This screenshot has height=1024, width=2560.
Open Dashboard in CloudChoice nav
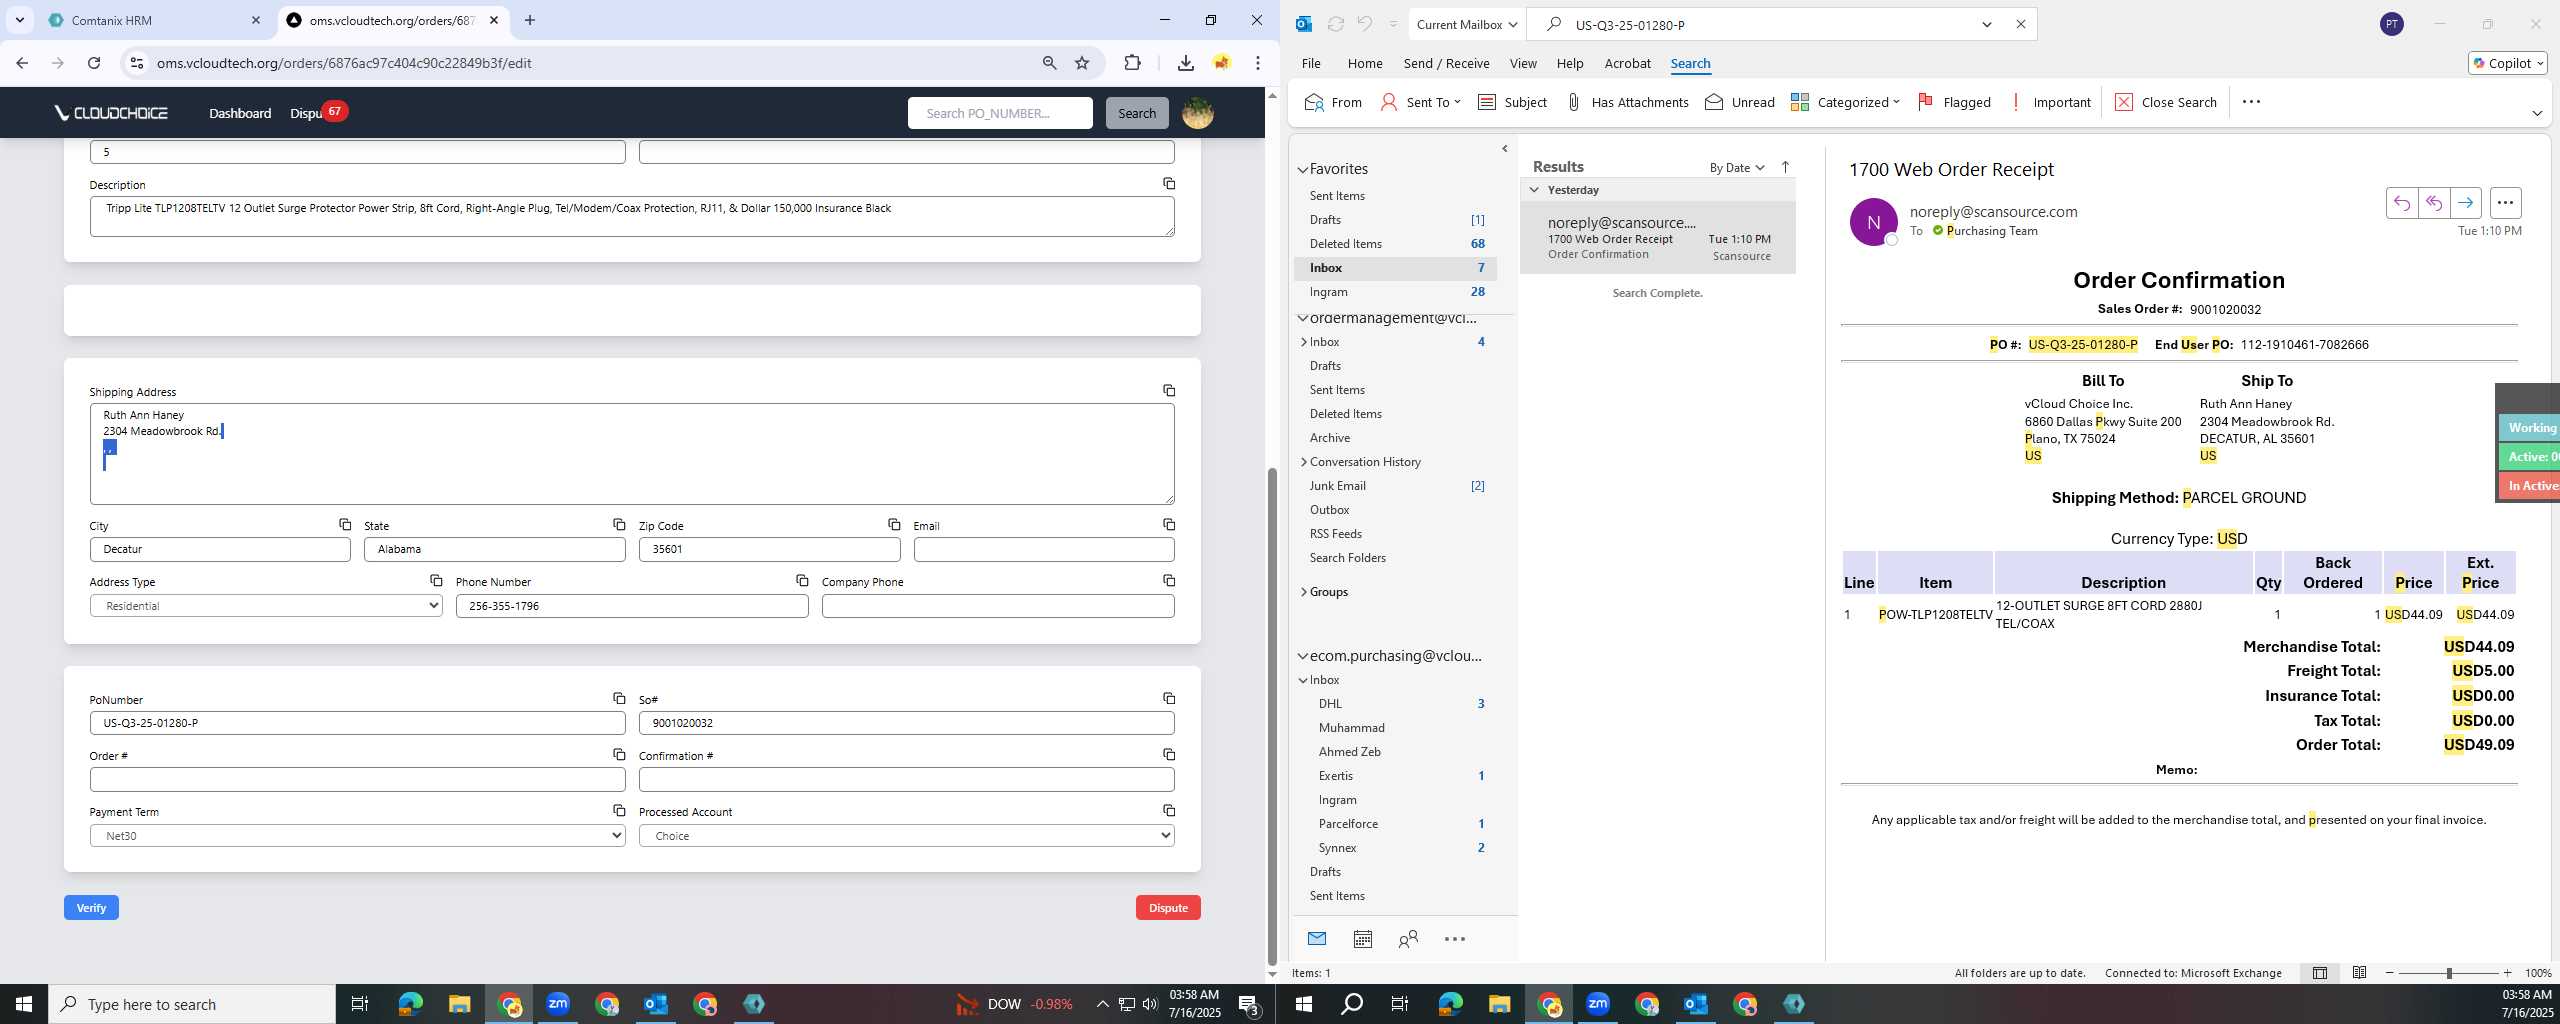coord(240,113)
